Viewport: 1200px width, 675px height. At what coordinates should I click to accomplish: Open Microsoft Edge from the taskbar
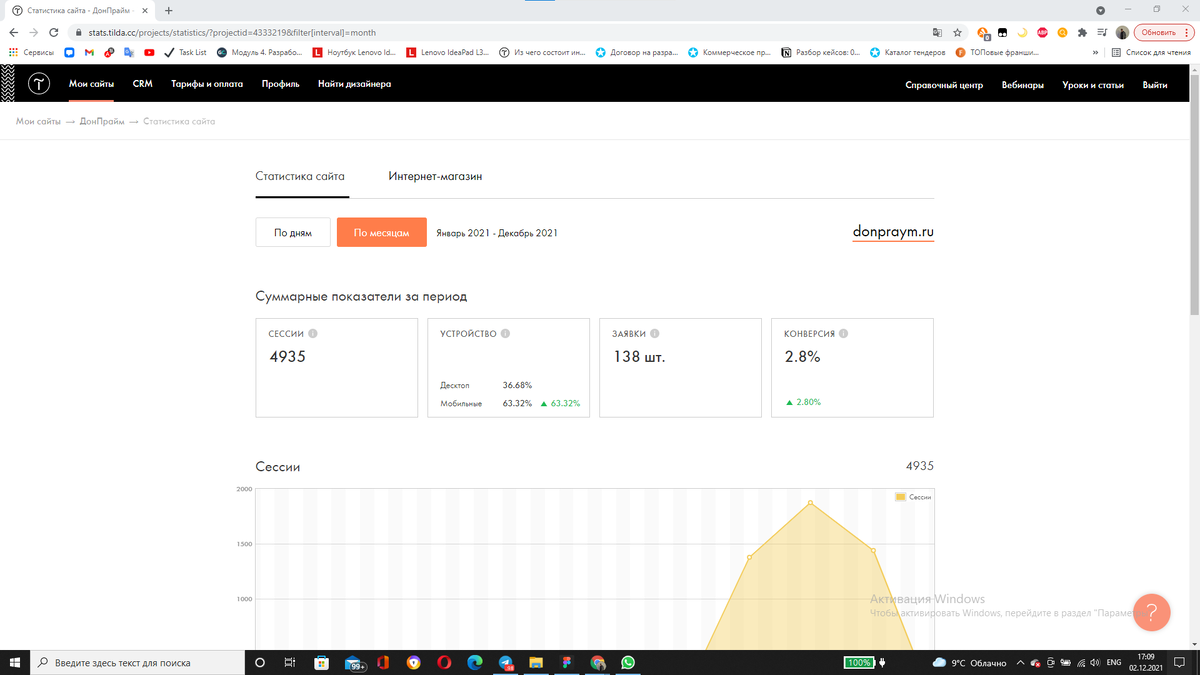(x=475, y=662)
